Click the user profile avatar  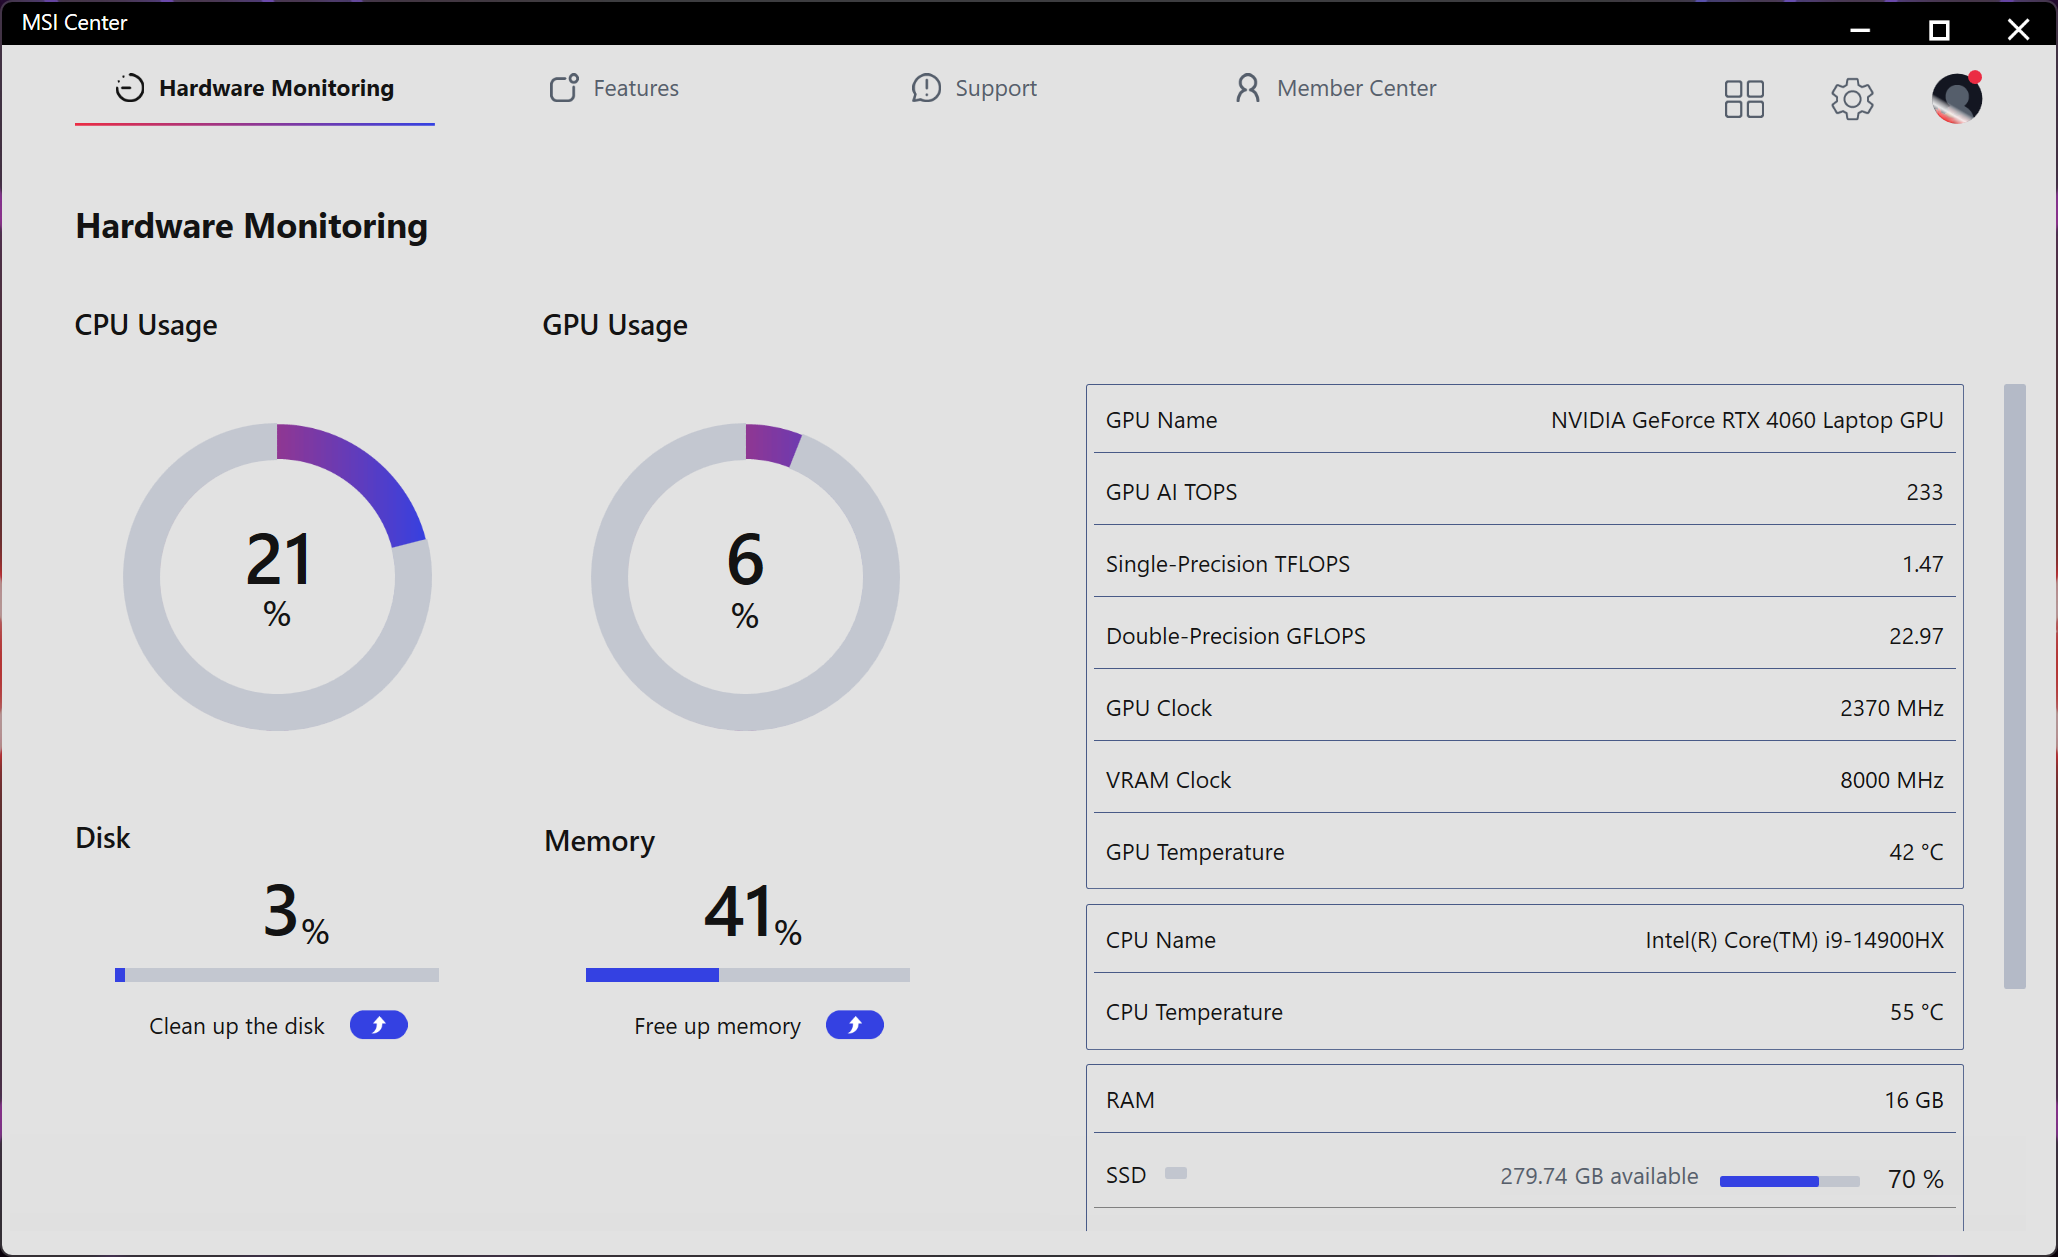click(1956, 99)
